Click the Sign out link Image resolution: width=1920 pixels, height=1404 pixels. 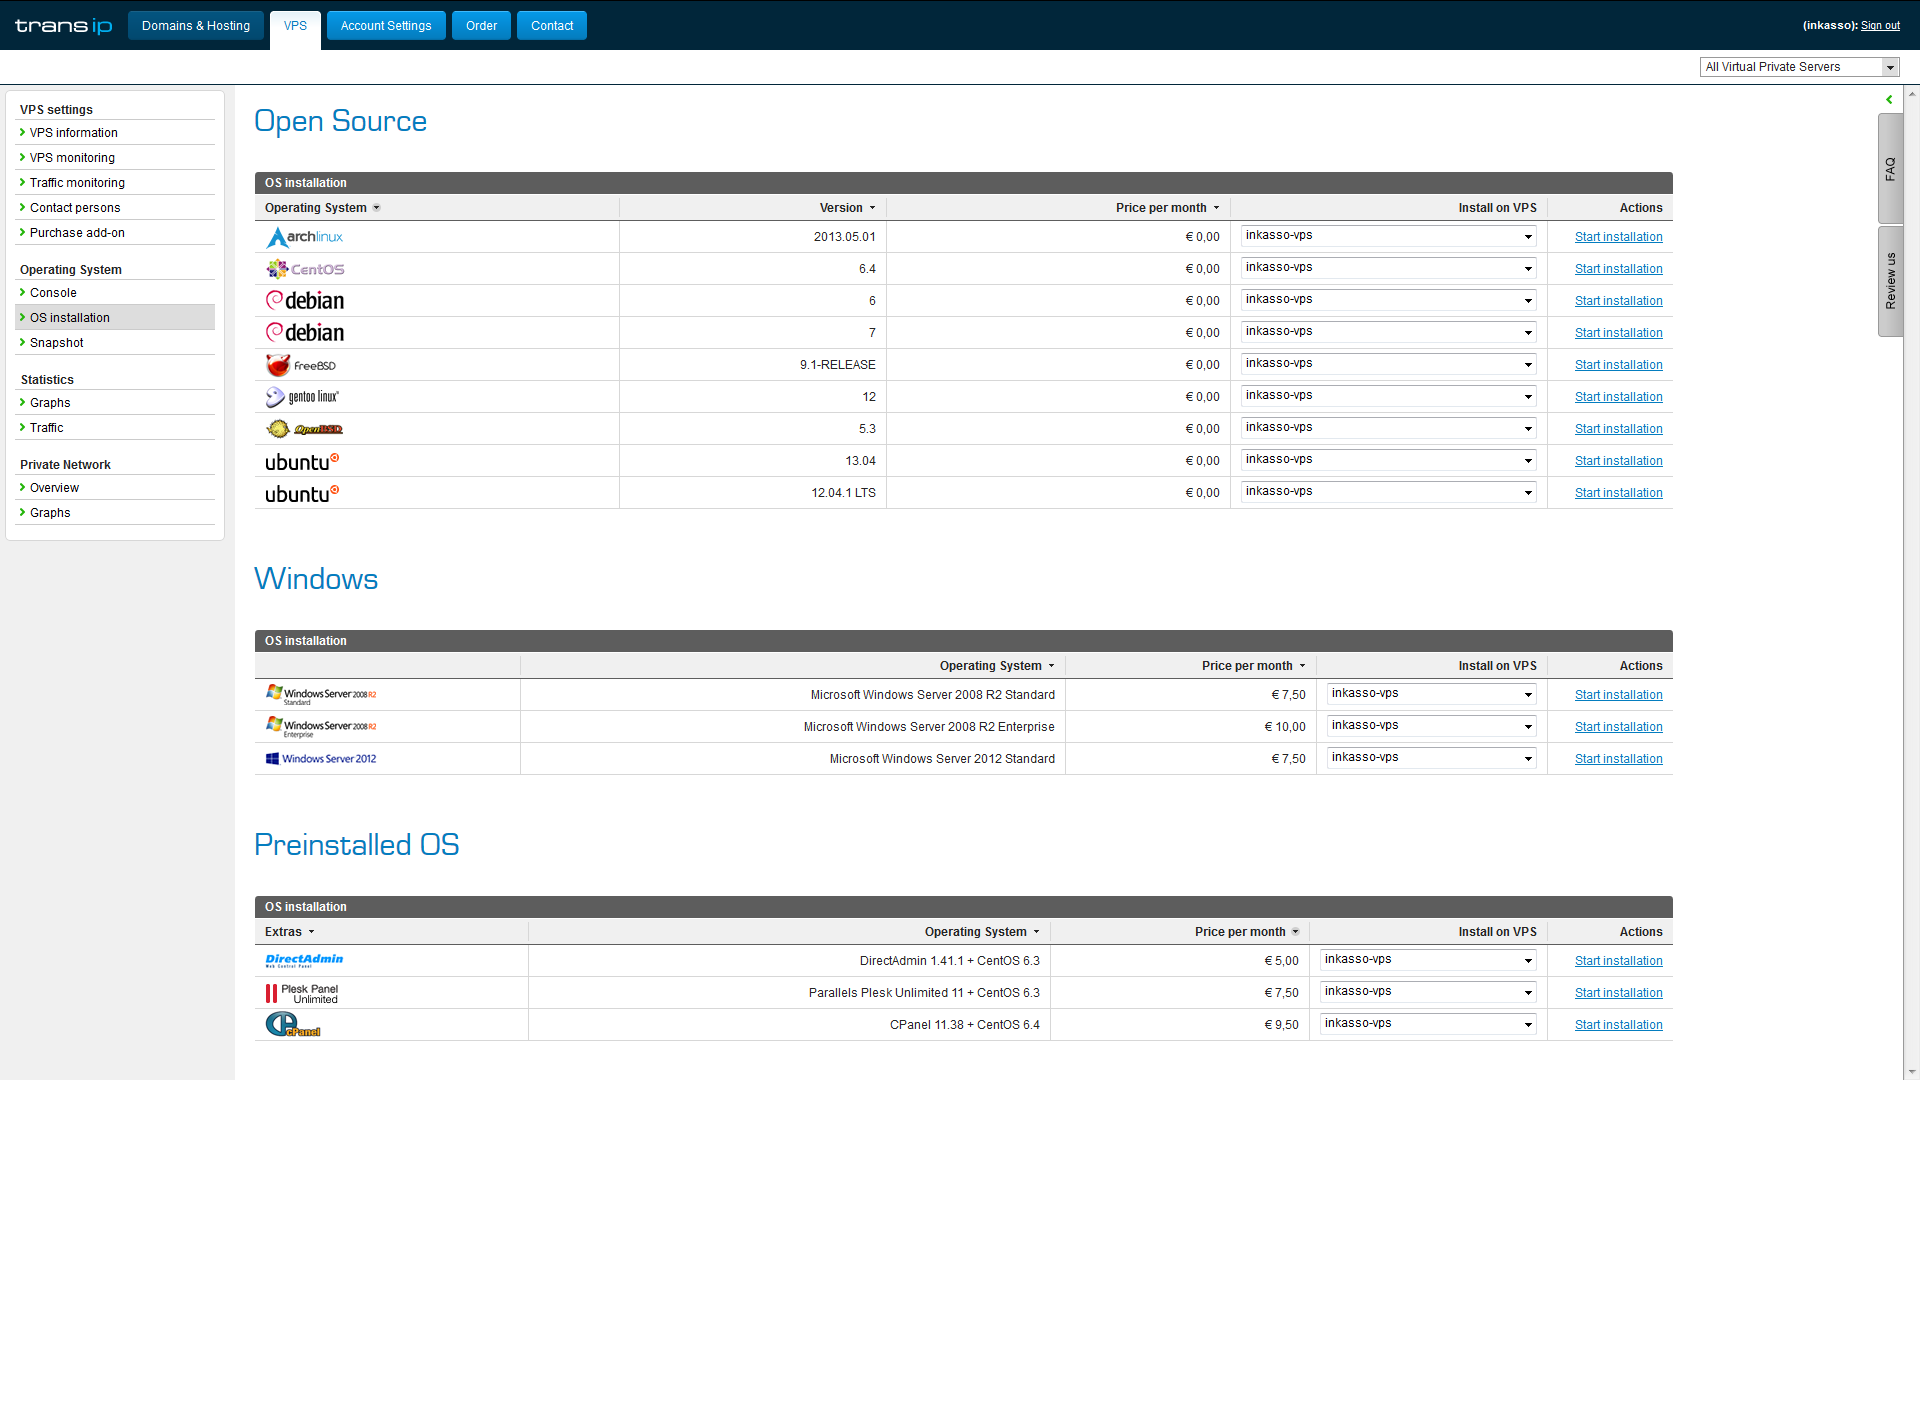1880,26
